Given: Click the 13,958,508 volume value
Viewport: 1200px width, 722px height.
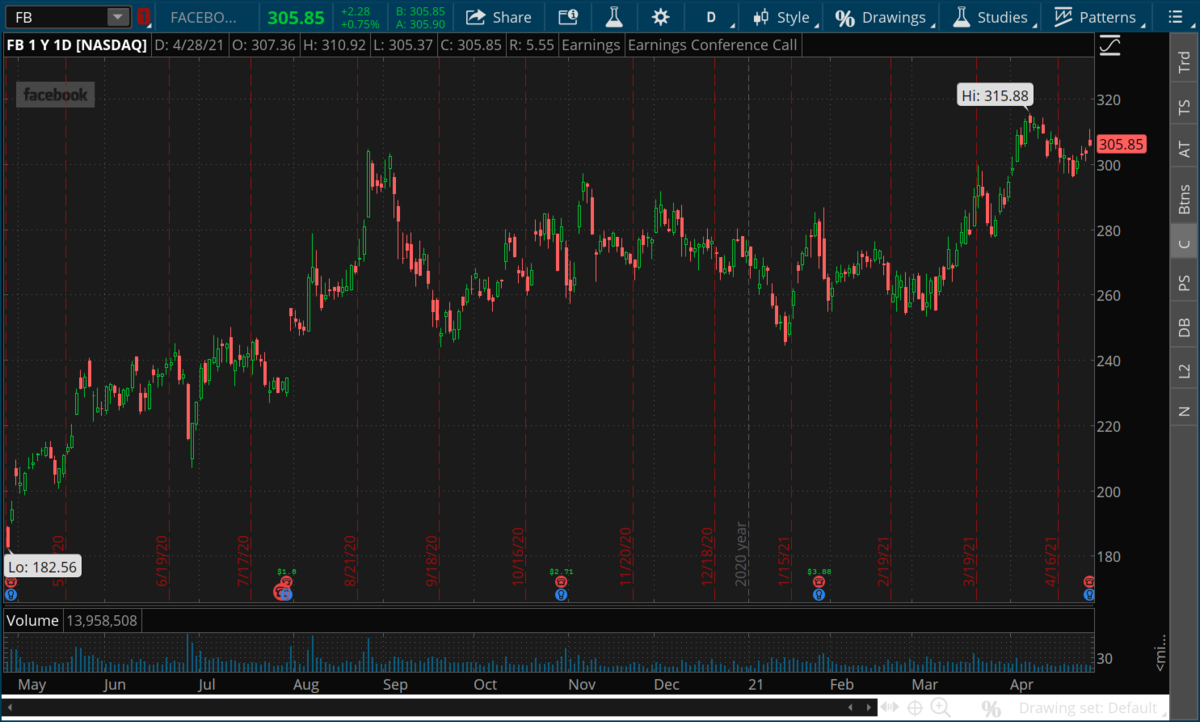Looking at the screenshot, I should 101,621.
